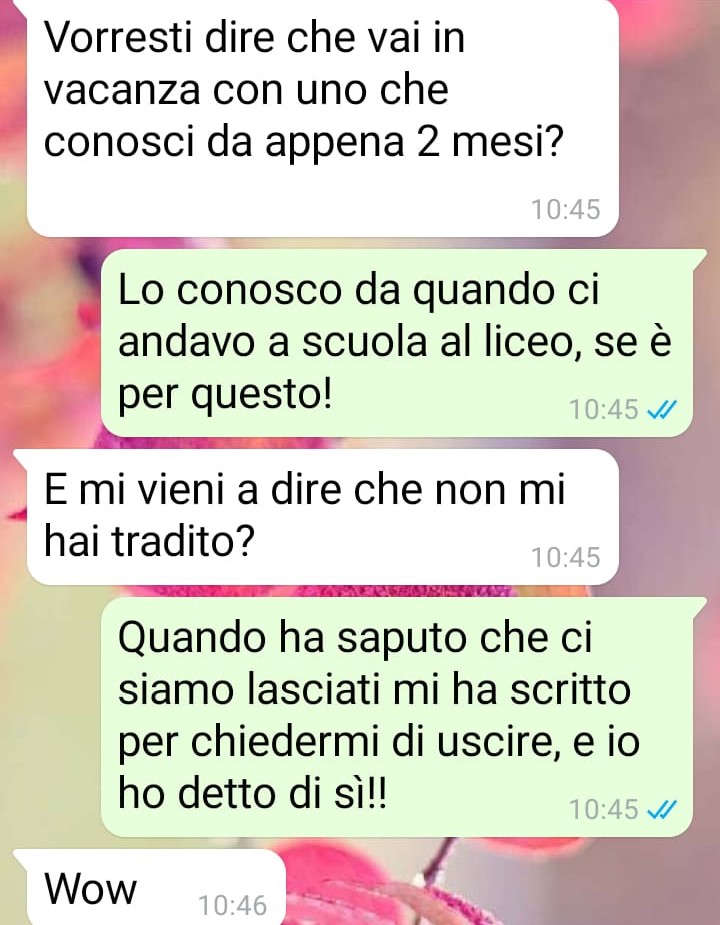Click the word "lasciati" in the green message
Viewport: 720px width, 925px height.
point(313,688)
